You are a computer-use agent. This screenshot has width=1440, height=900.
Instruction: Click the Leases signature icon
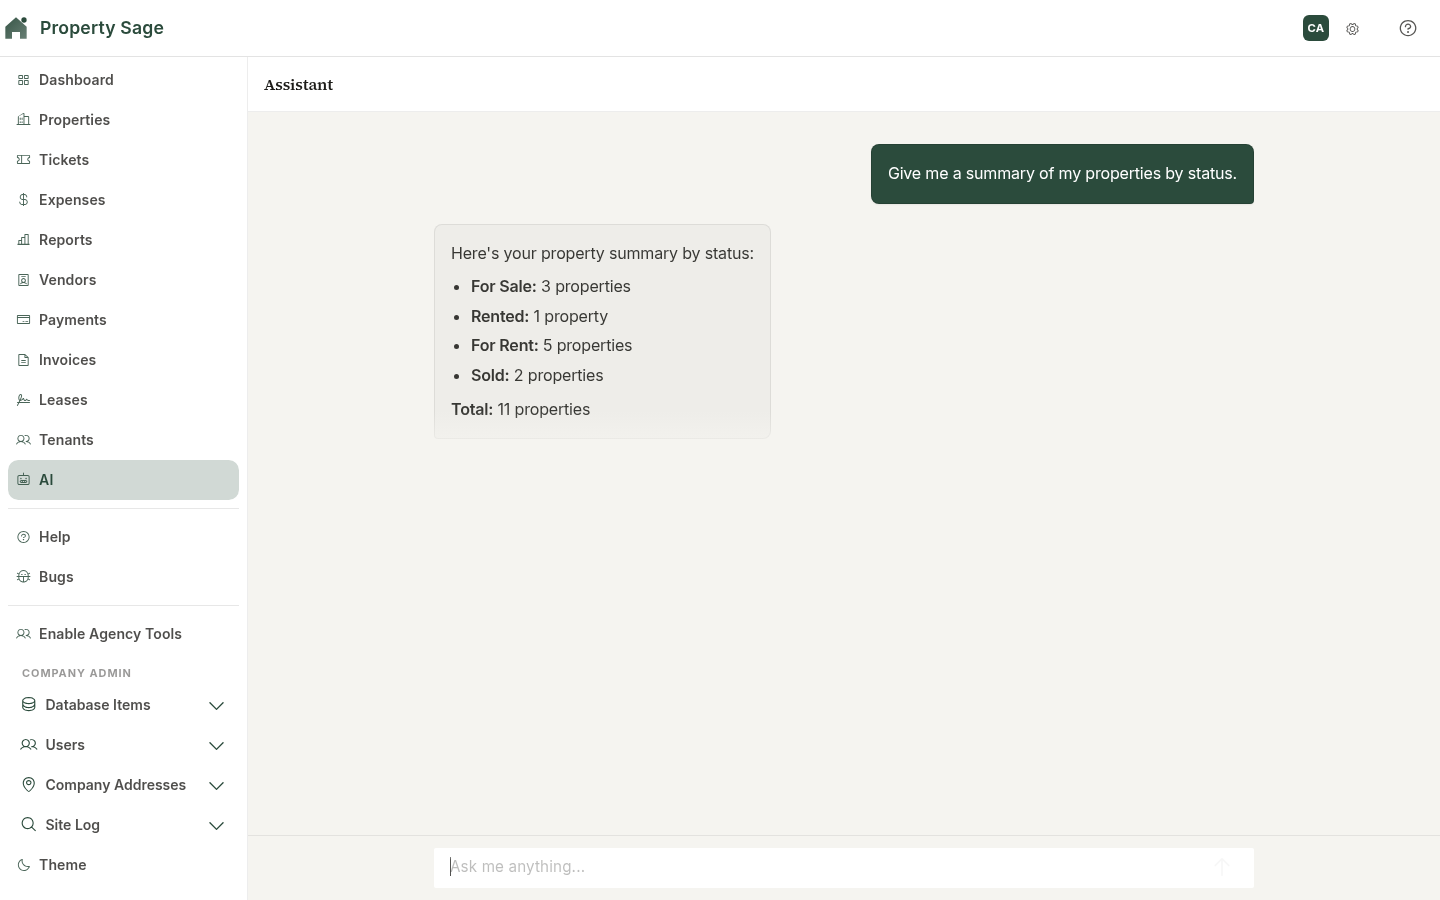(x=24, y=400)
